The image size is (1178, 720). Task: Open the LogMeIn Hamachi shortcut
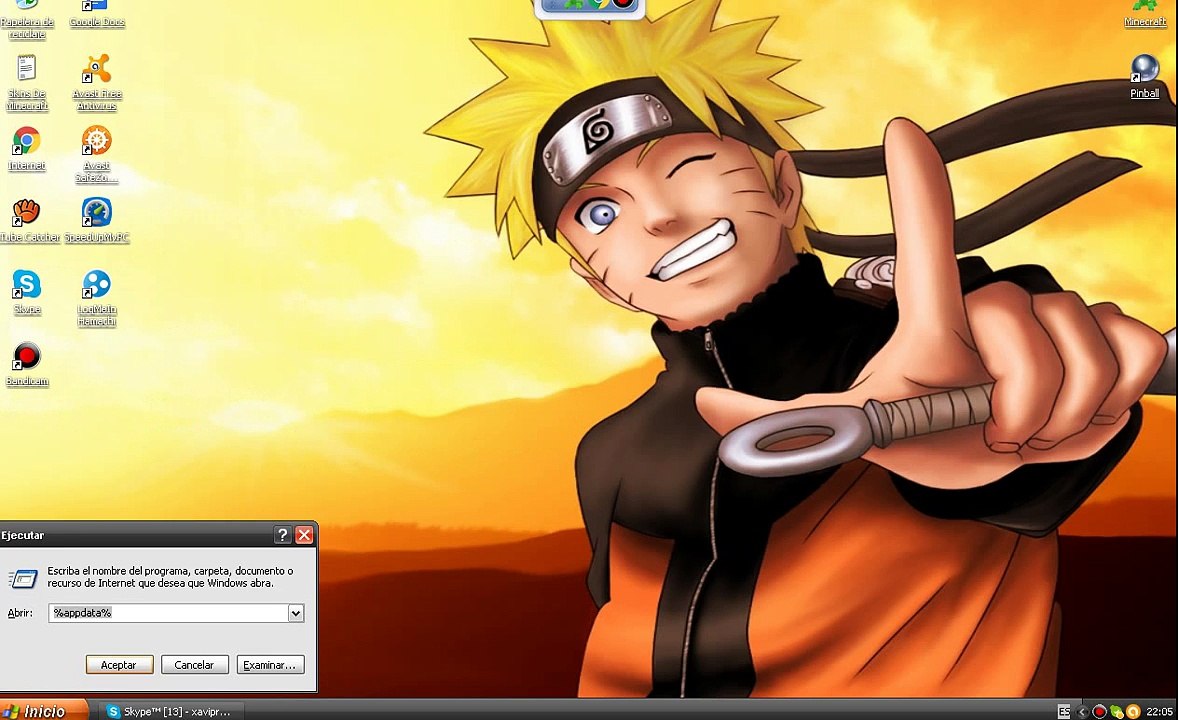[97, 298]
